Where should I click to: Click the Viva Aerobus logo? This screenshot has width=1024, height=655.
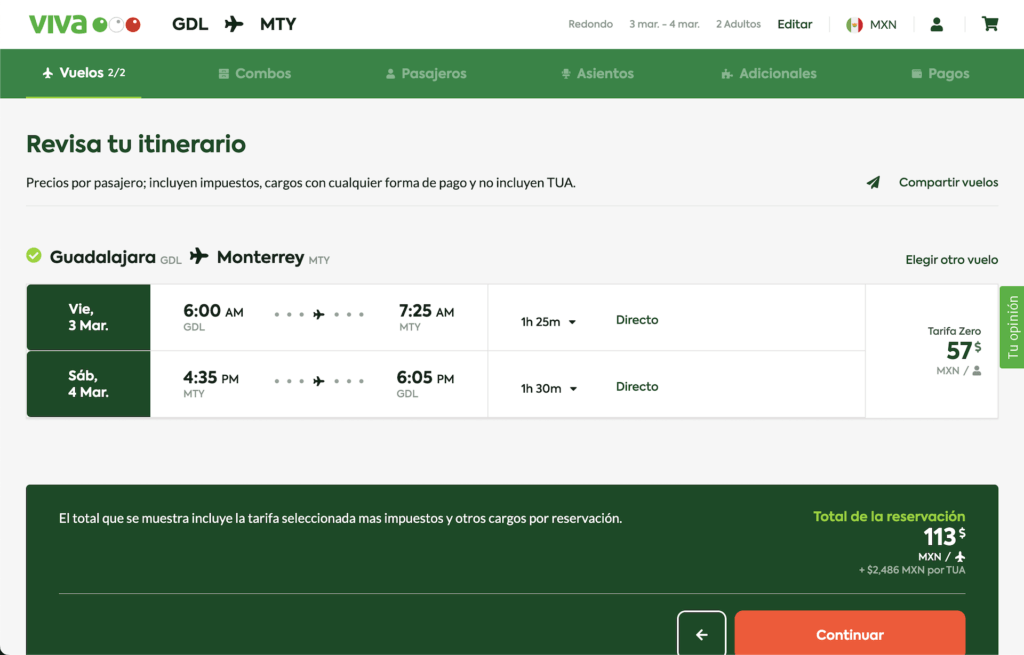(x=84, y=24)
